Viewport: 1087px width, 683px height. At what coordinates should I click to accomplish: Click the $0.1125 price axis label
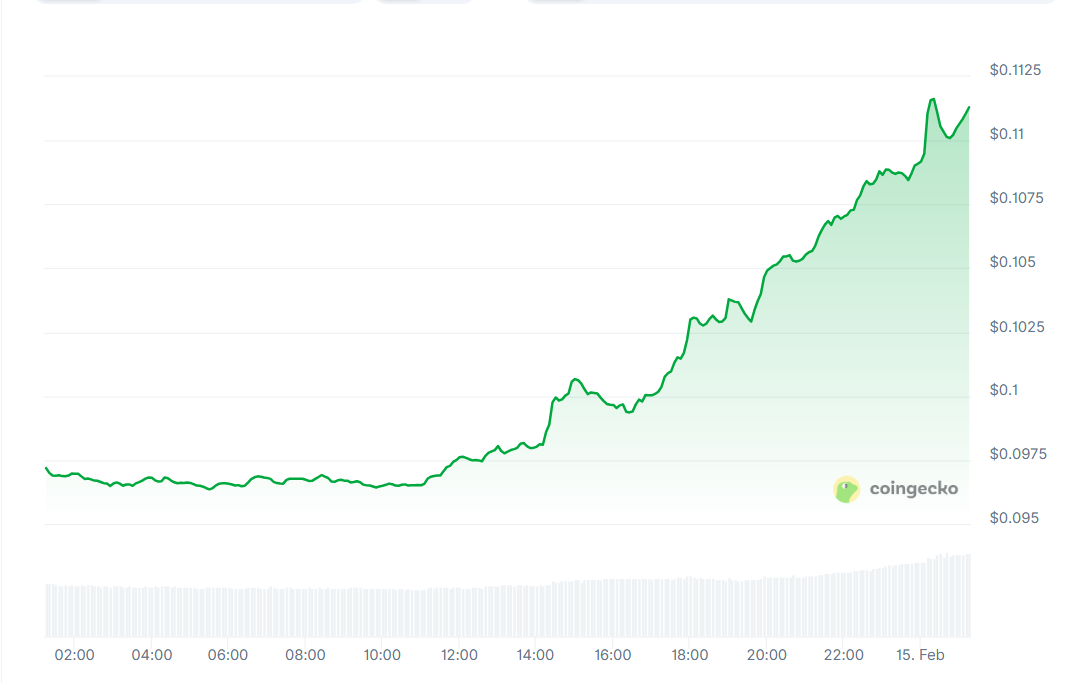(1015, 70)
